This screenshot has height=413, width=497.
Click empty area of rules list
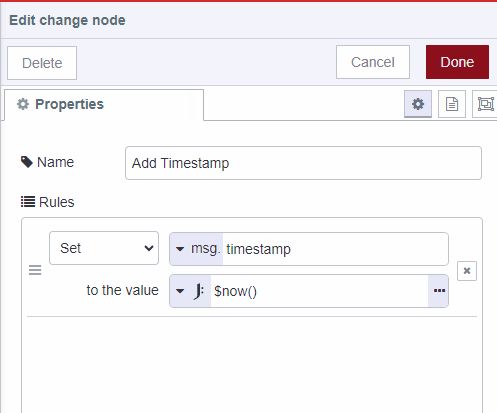tap(252, 363)
